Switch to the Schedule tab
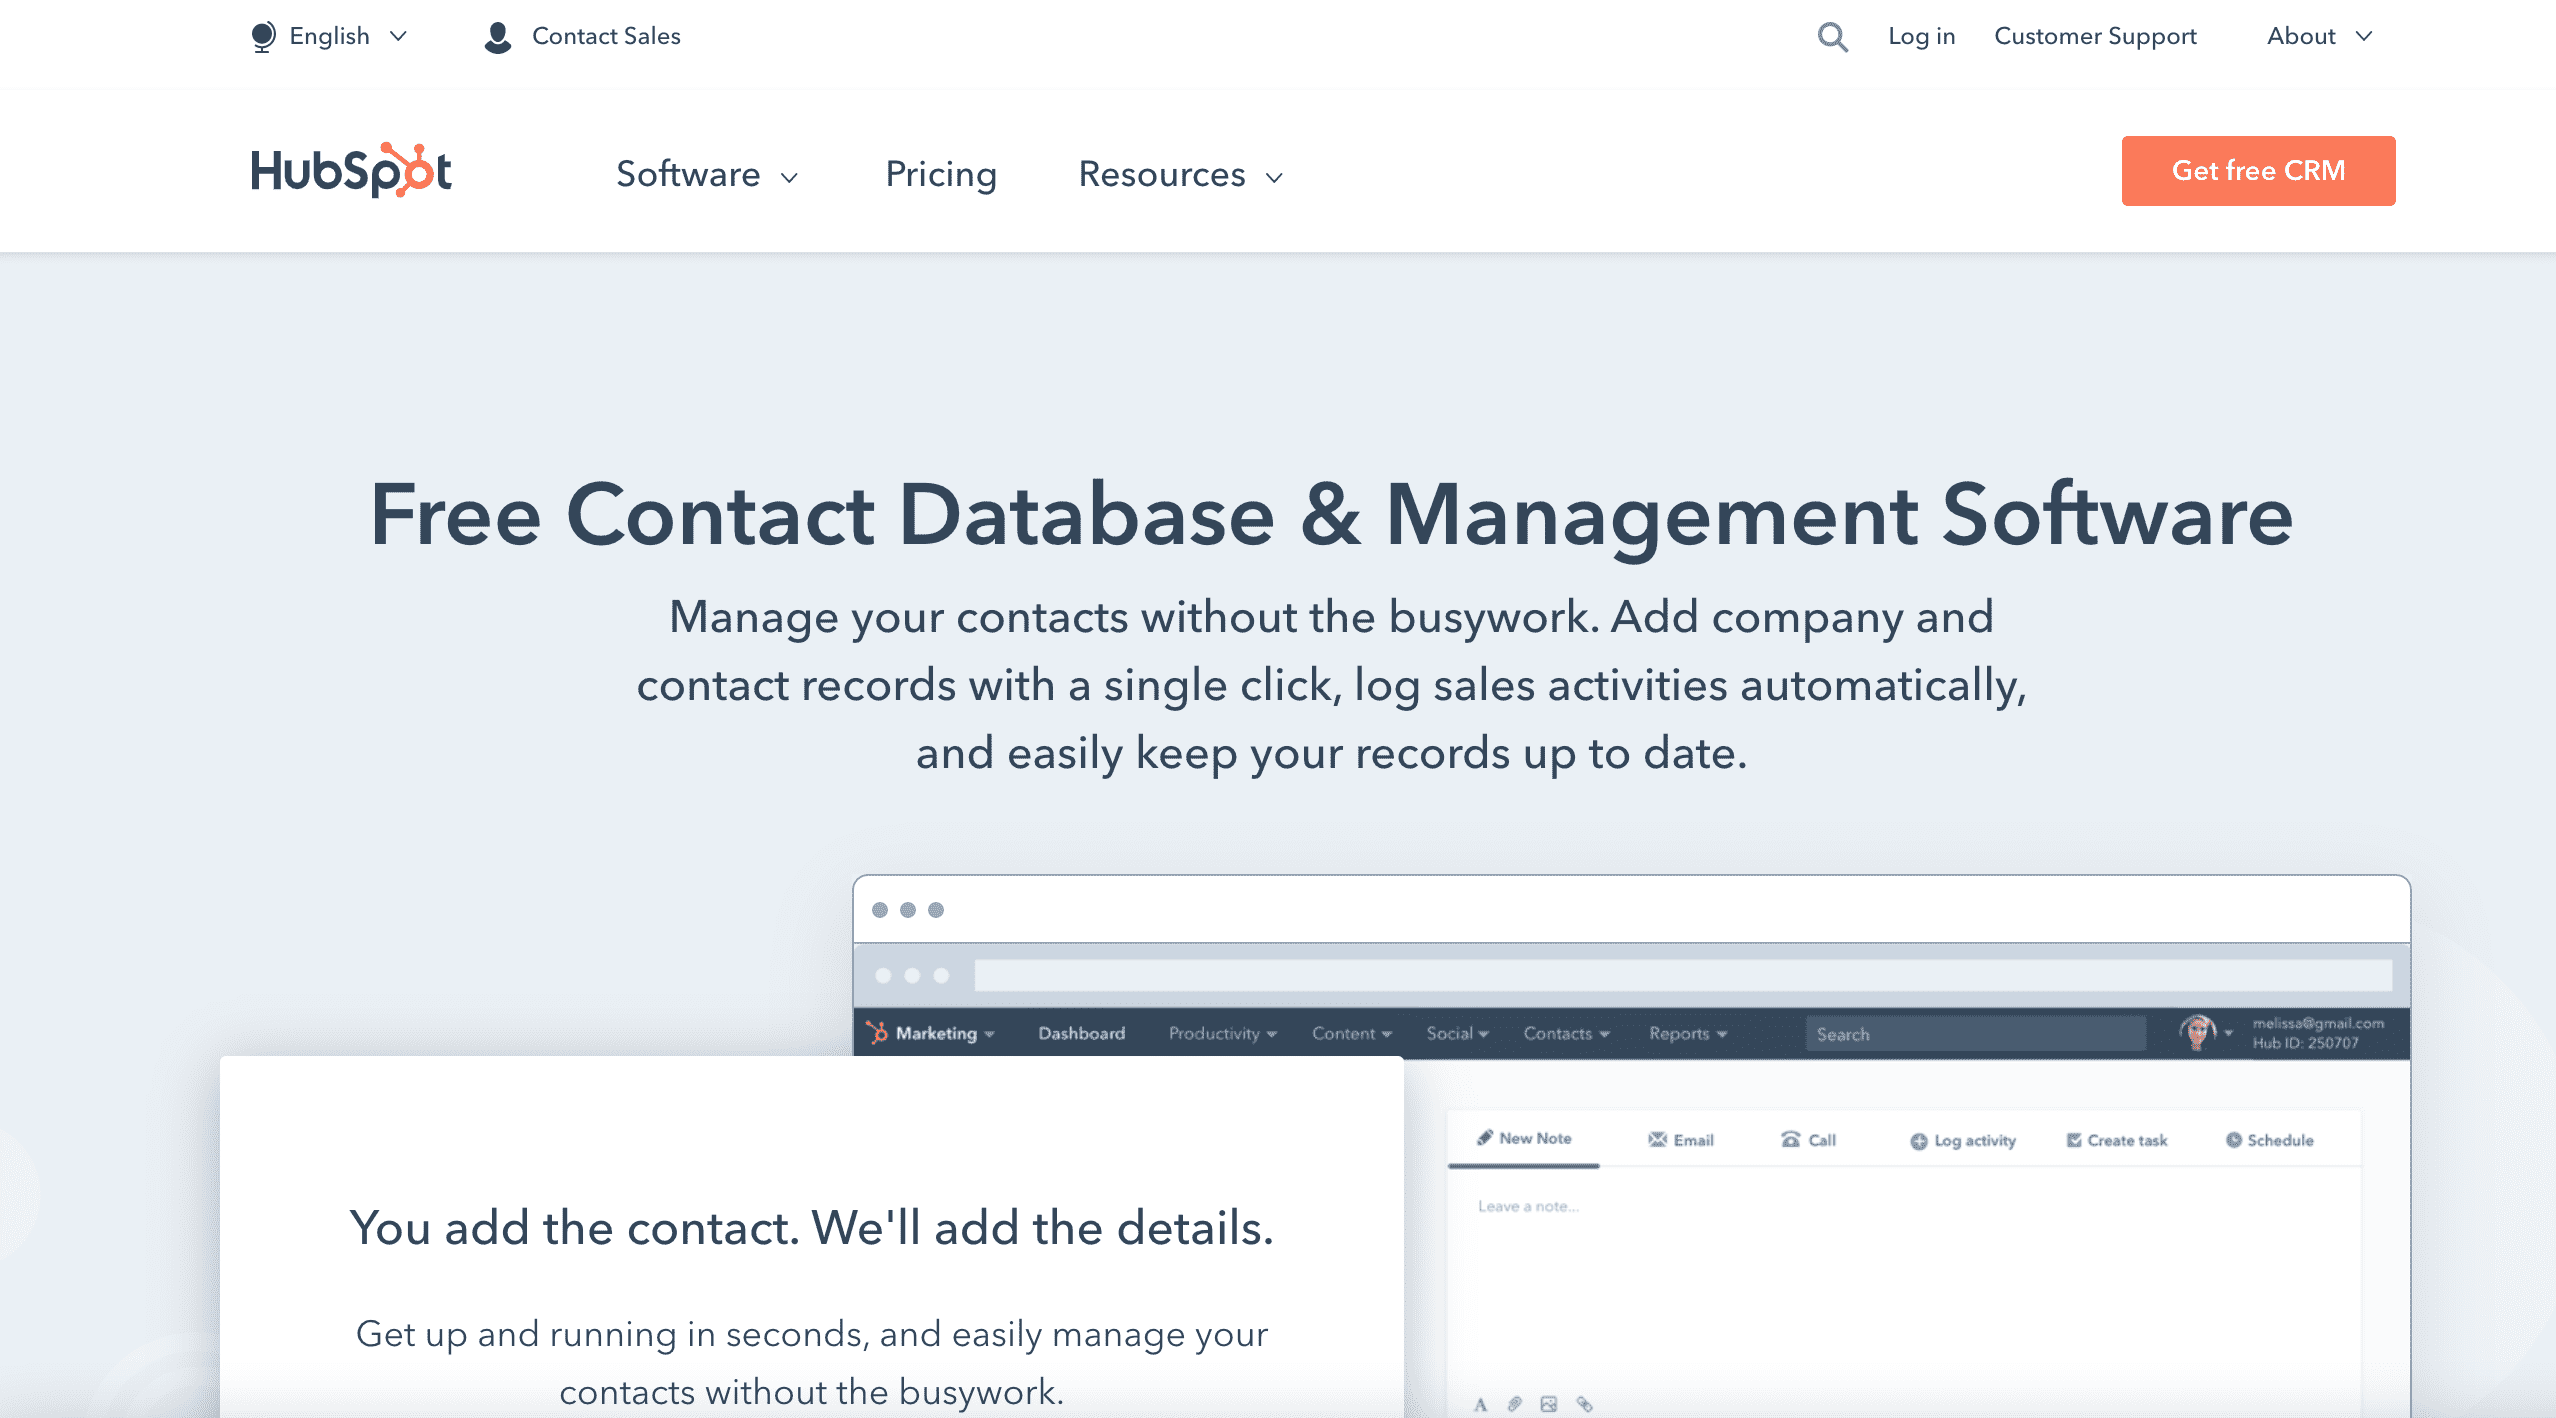The width and height of the screenshot is (2556, 1418). [x=2270, y=1140]
